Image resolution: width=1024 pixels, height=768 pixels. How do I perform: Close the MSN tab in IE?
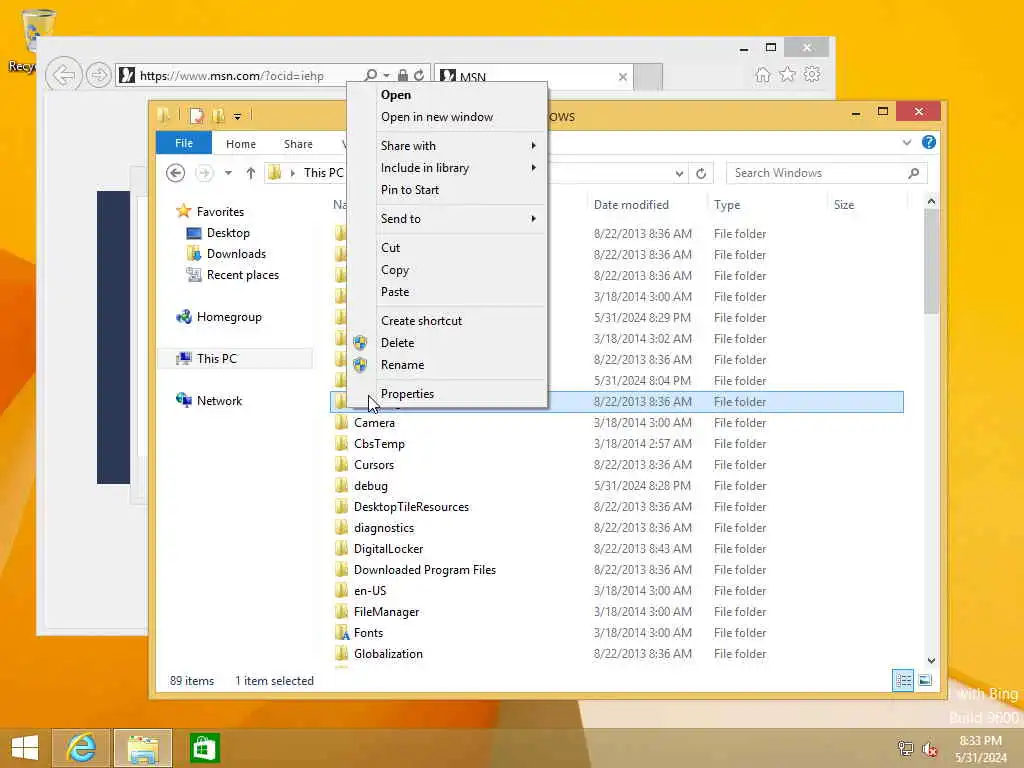coord(622,77)
